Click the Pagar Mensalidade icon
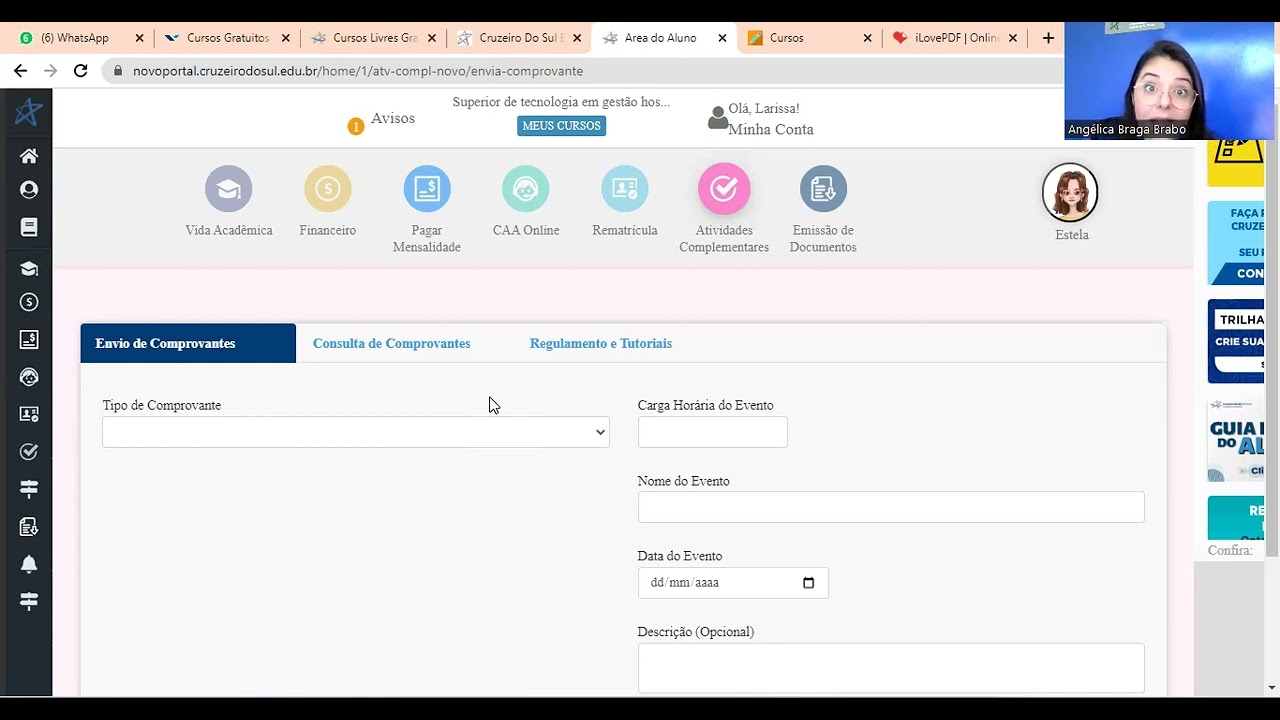Screen dimensions: 1280x720 pos(427,189)
